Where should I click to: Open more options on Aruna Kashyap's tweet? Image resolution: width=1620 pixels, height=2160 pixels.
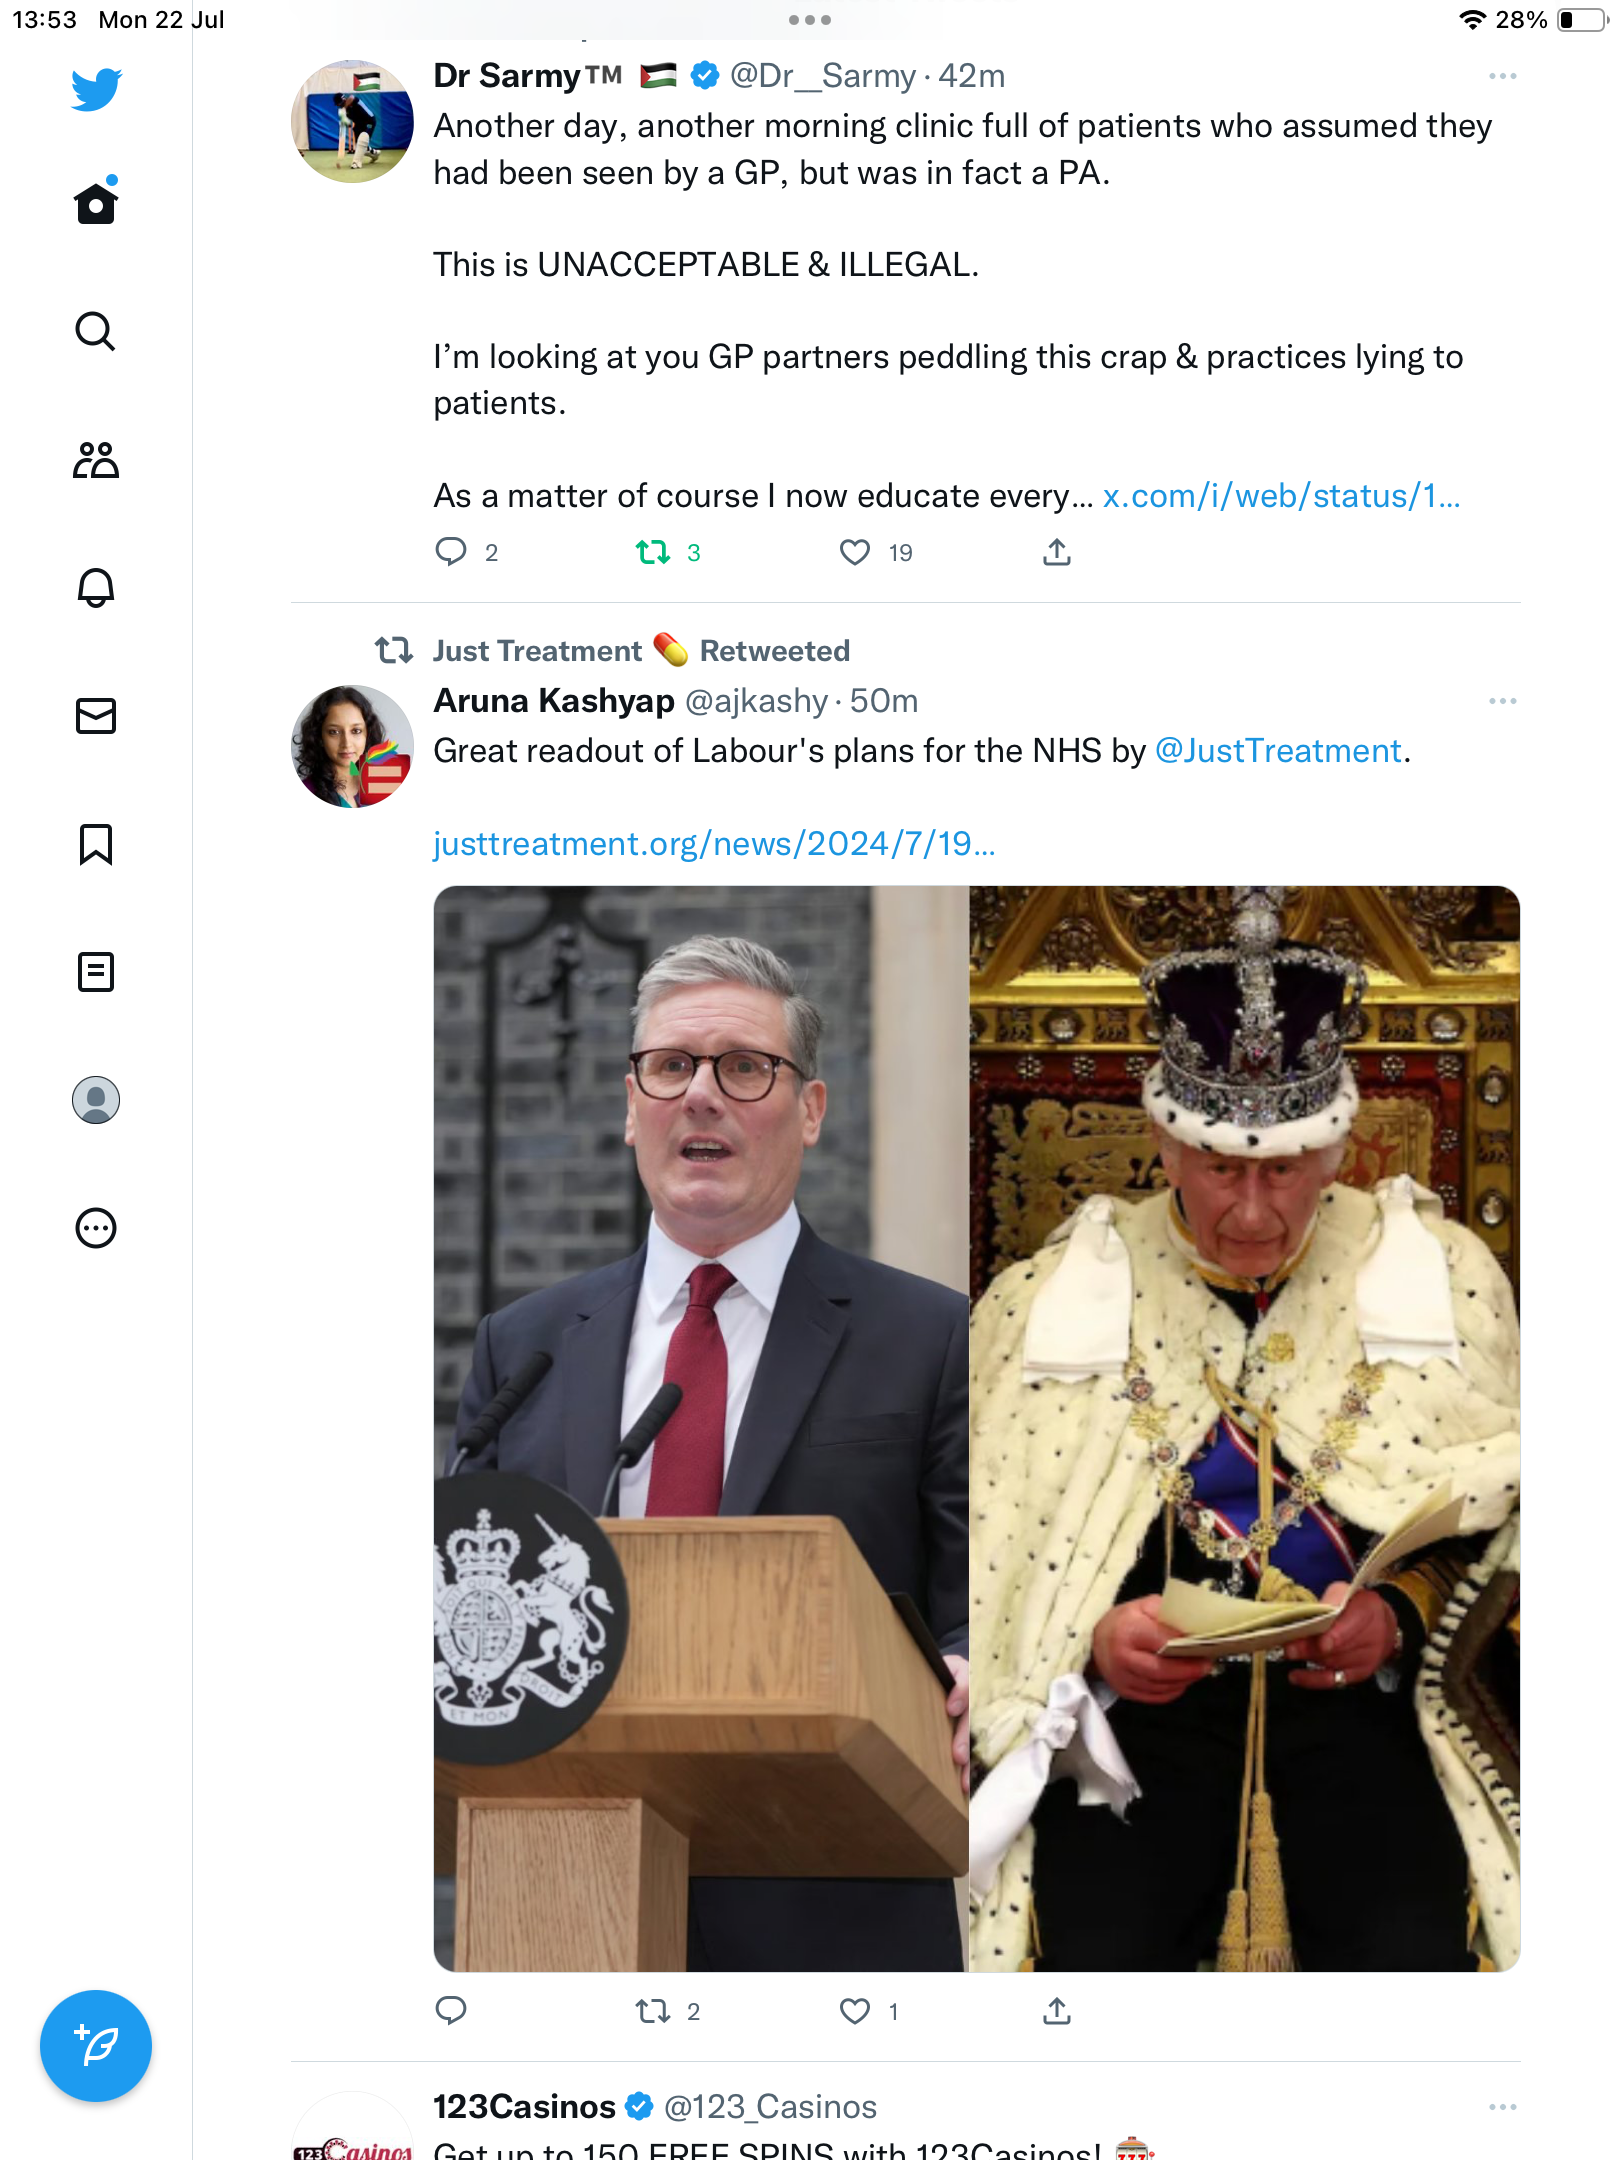click(1502, 701)
